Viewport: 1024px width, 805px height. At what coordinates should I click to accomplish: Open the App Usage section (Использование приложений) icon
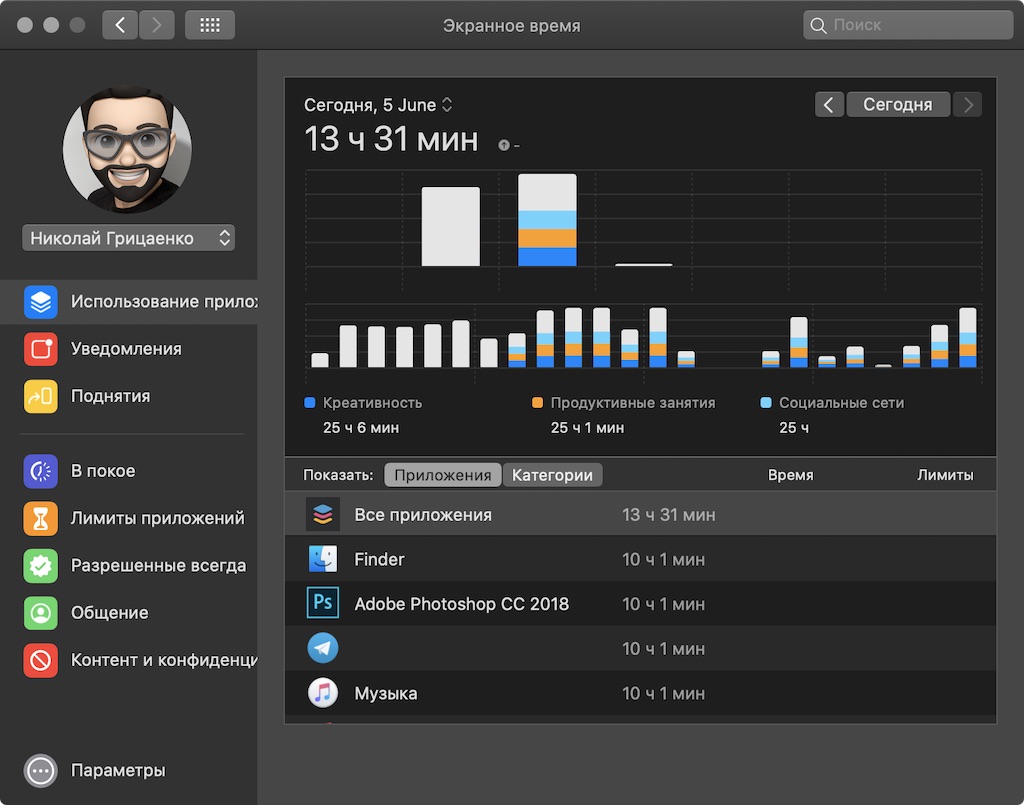[40, 302]
